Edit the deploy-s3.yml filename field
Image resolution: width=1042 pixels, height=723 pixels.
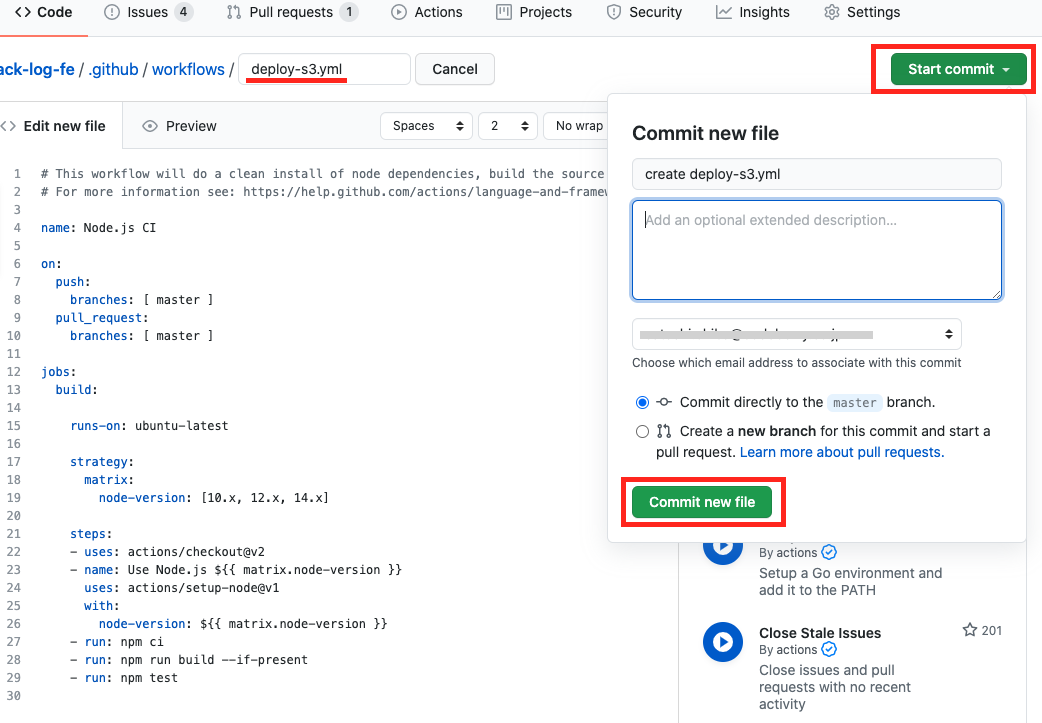click(324, 69)
